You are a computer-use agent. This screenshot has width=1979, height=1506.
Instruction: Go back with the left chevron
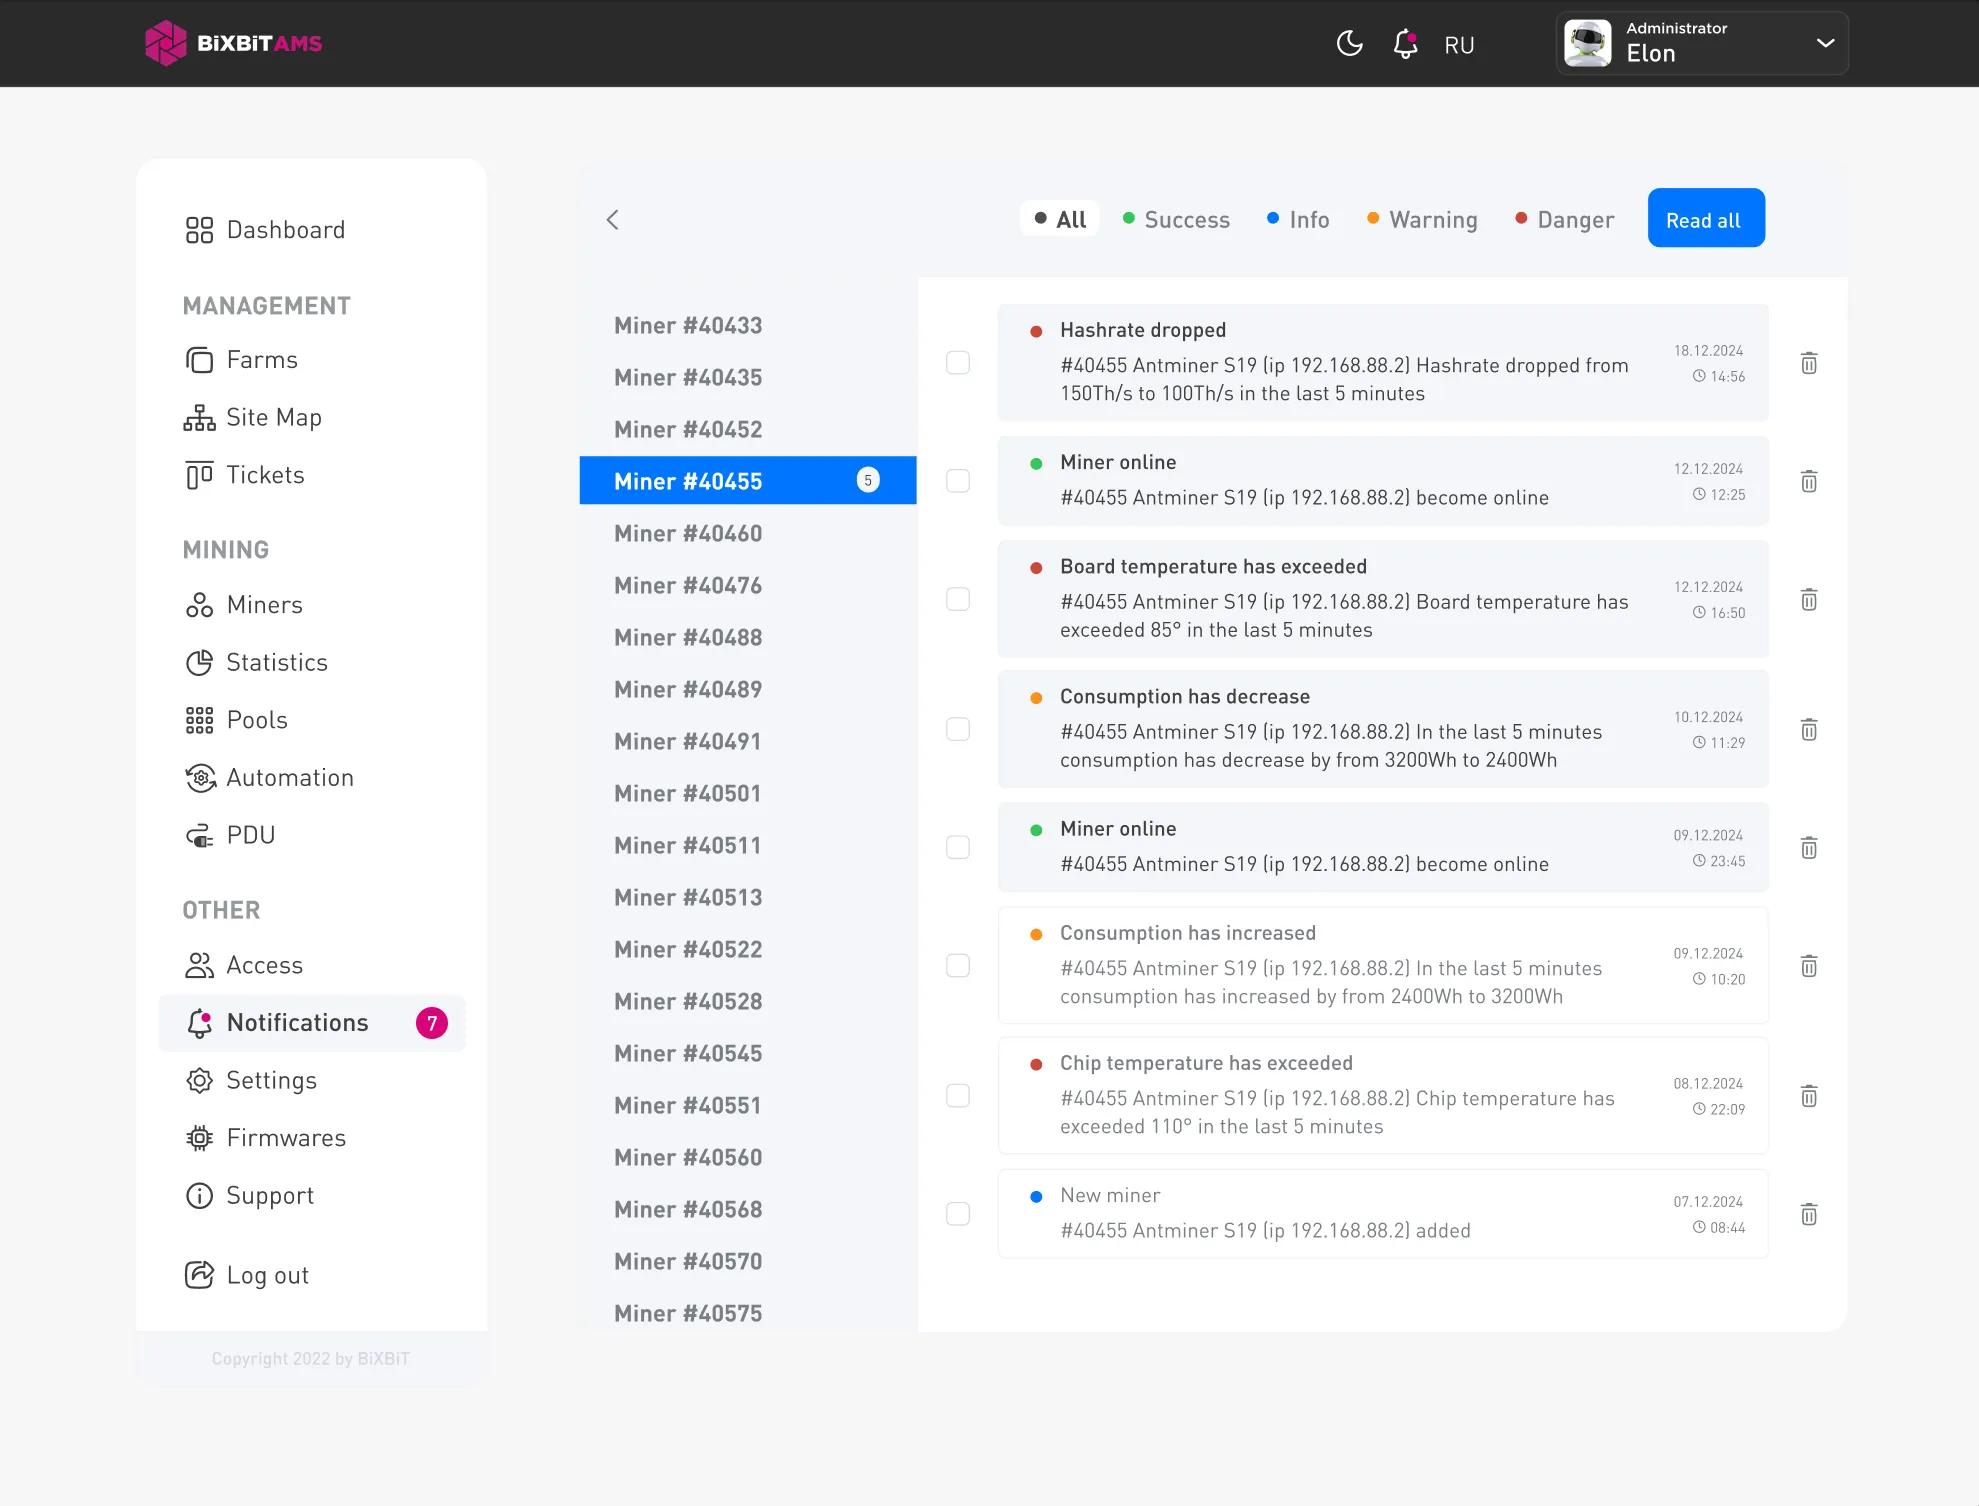pyautogui.click(x=613, y=219)
